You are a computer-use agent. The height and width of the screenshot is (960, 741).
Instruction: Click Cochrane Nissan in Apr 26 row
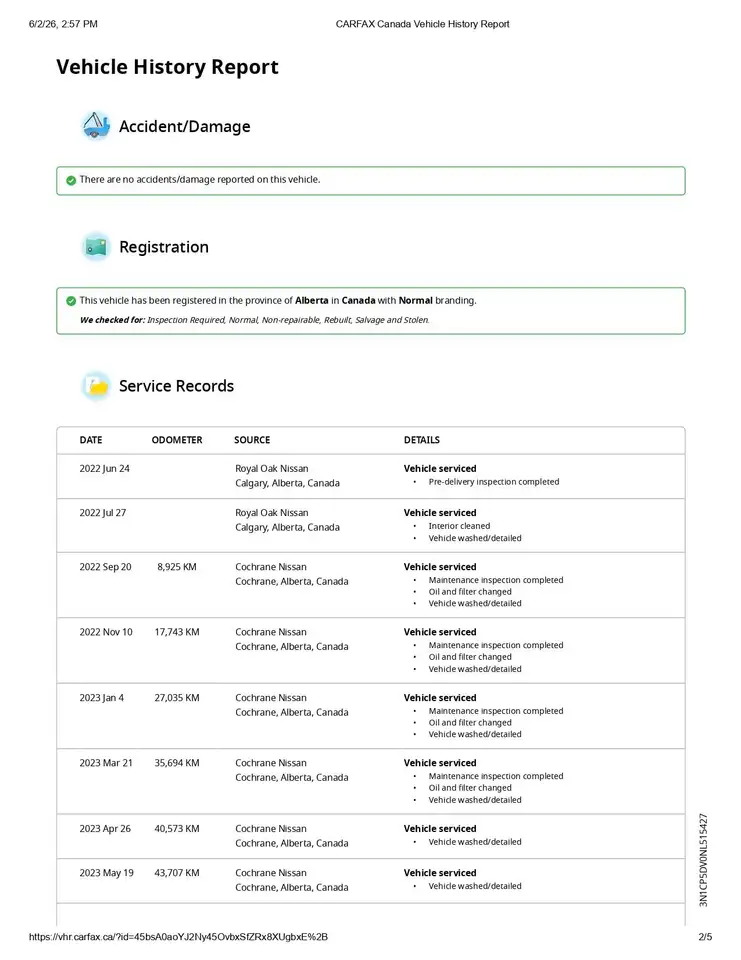[x=271, y=828]
